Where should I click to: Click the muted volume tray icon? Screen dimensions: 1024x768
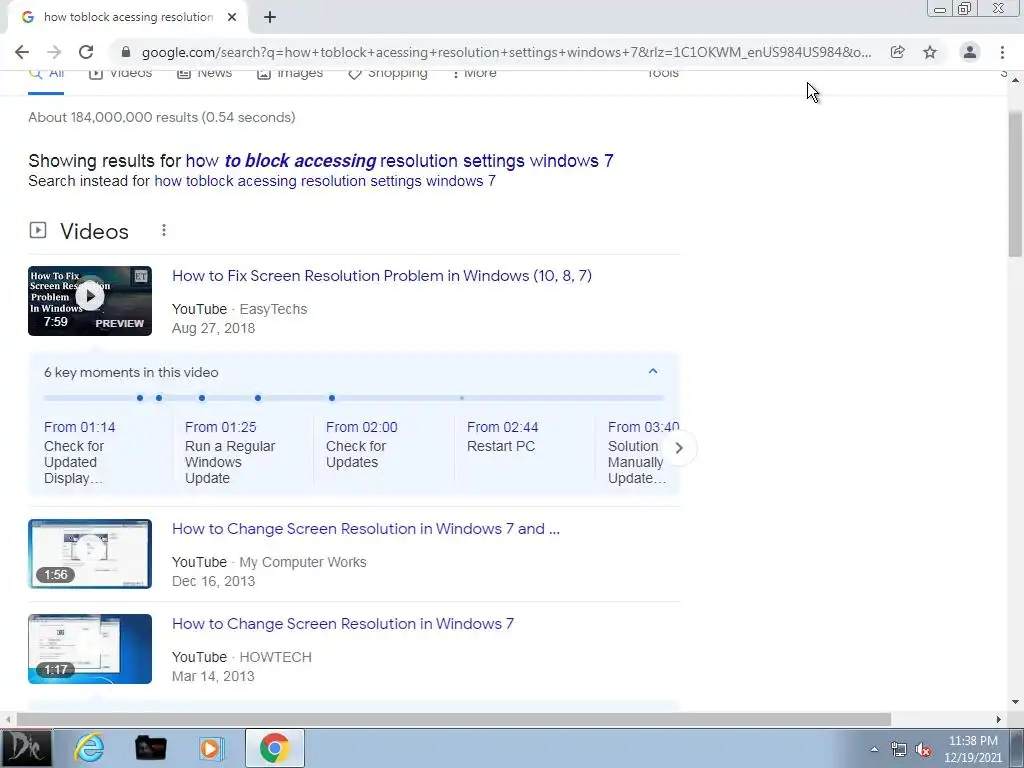click(x=923, y=750)
